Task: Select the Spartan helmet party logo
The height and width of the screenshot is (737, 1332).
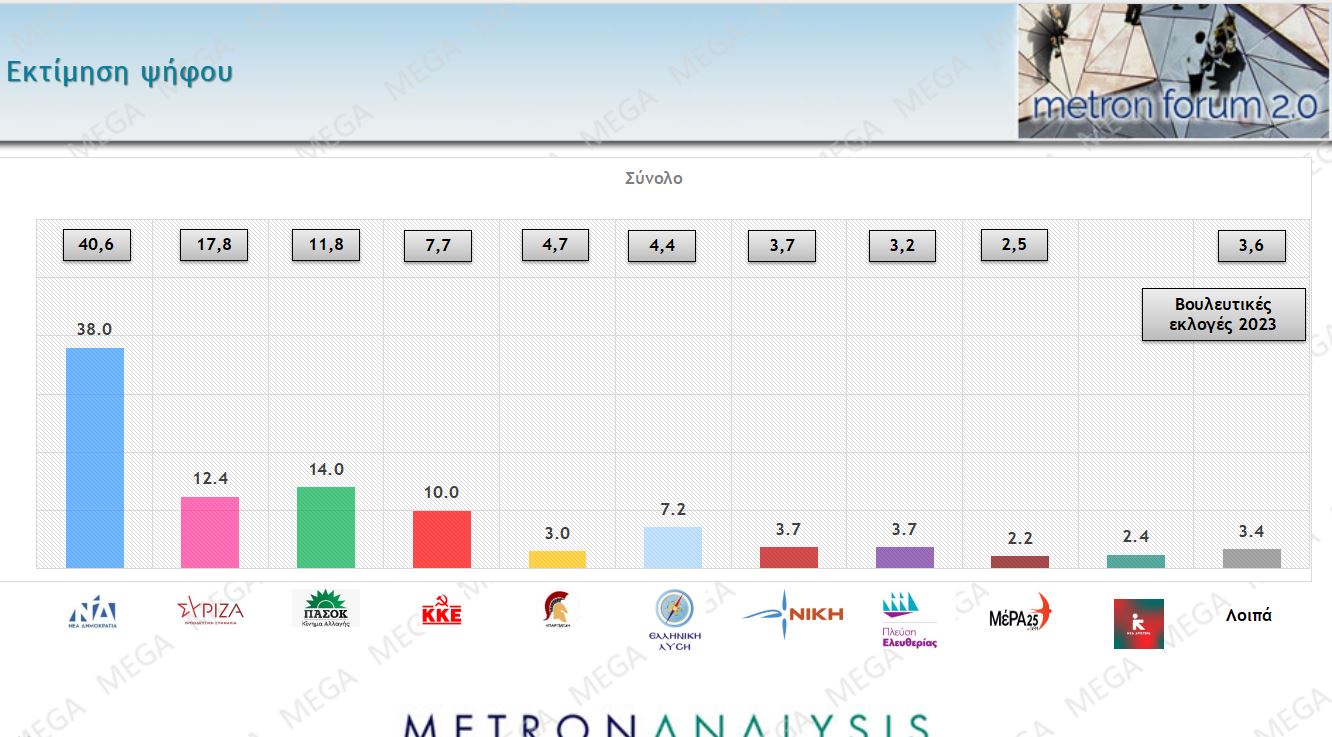Action: point(557,608)
